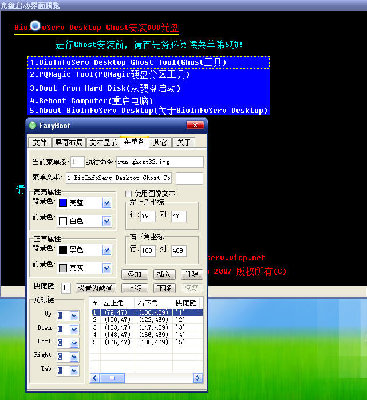Screen dimensions: 367x400
Task: Select list row 5 in the menu table
Action: [147, 342]
